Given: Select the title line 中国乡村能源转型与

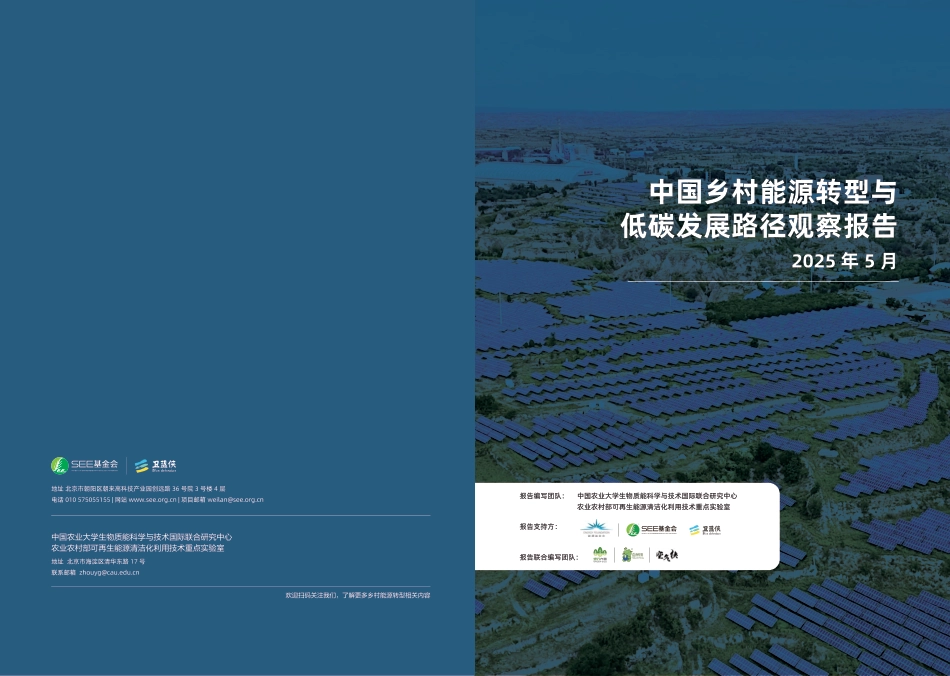Looking at the screenshot, I should 773,192.
